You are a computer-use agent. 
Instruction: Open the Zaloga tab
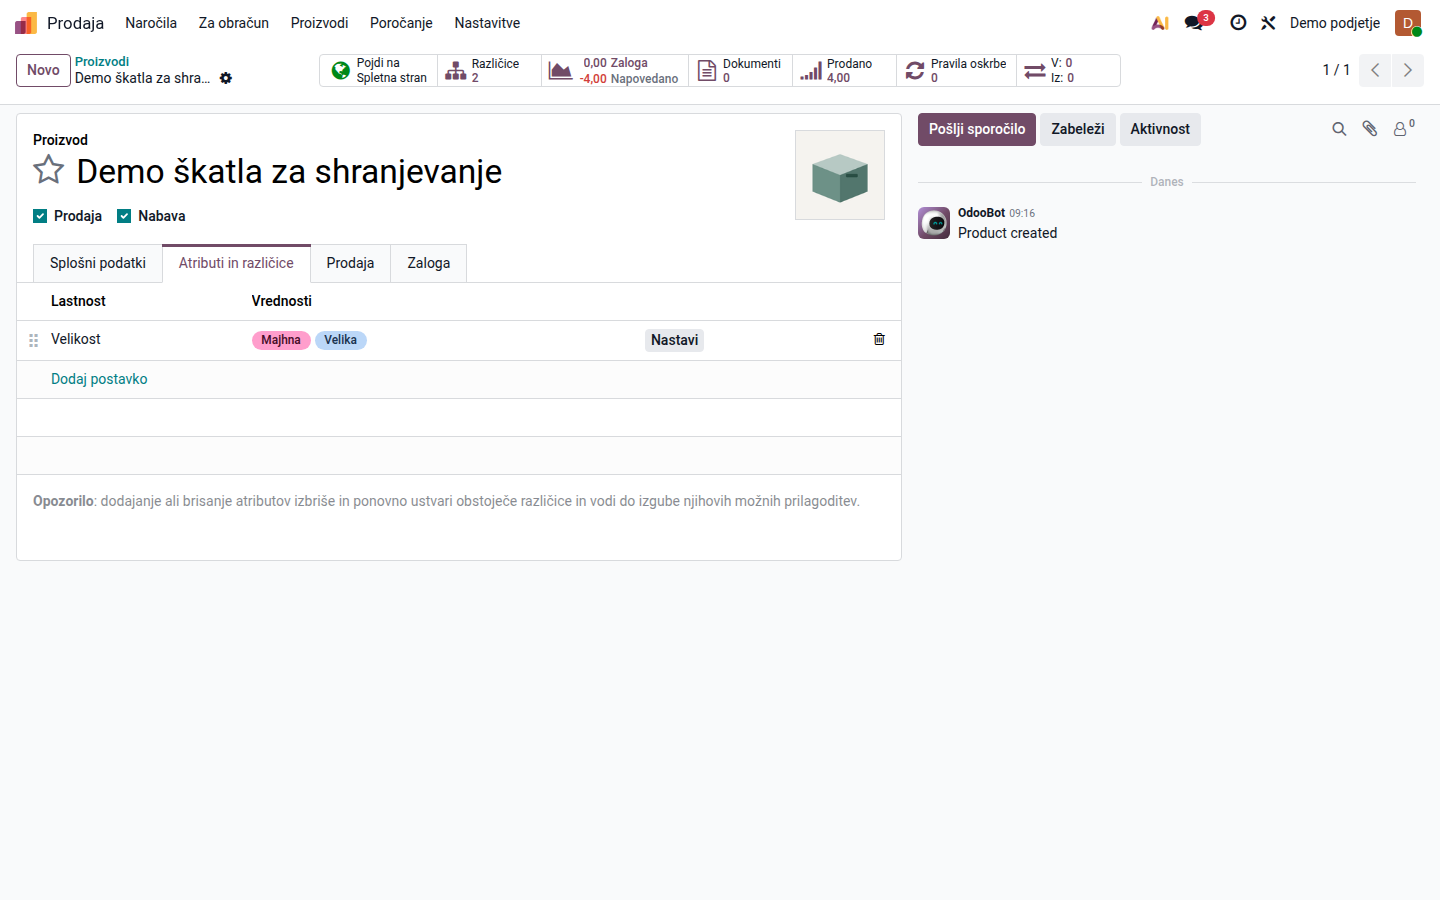429,263
